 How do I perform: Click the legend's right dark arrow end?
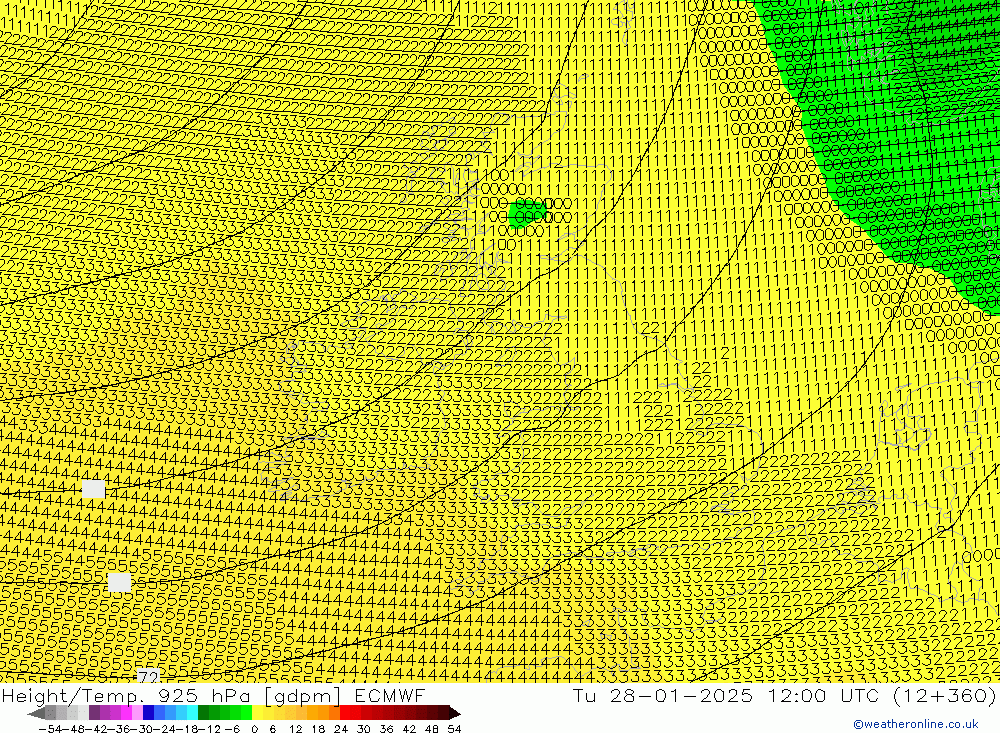coord(455,713)
